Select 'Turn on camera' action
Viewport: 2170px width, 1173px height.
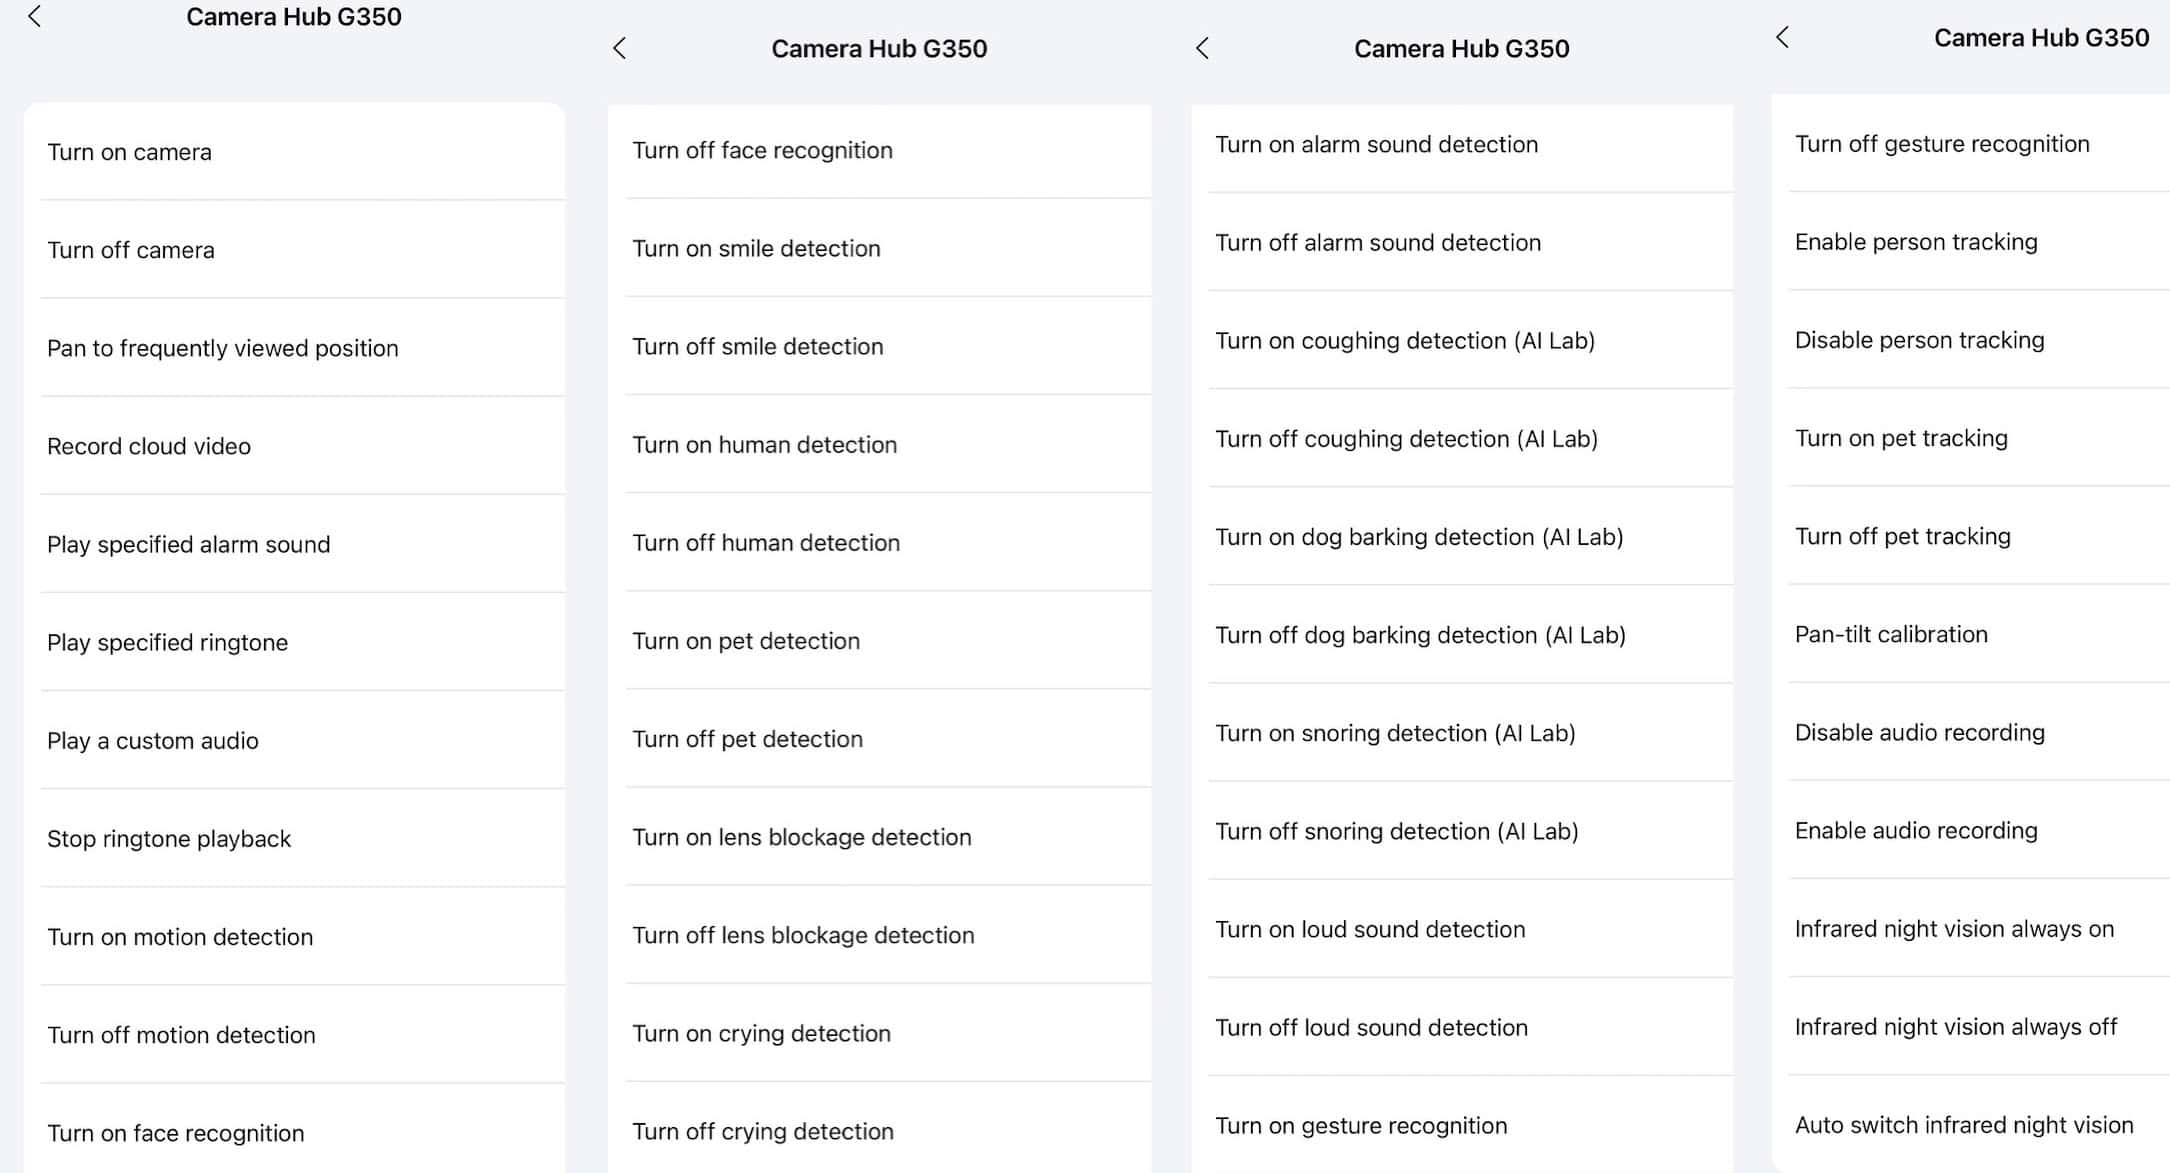pos(130,152)
